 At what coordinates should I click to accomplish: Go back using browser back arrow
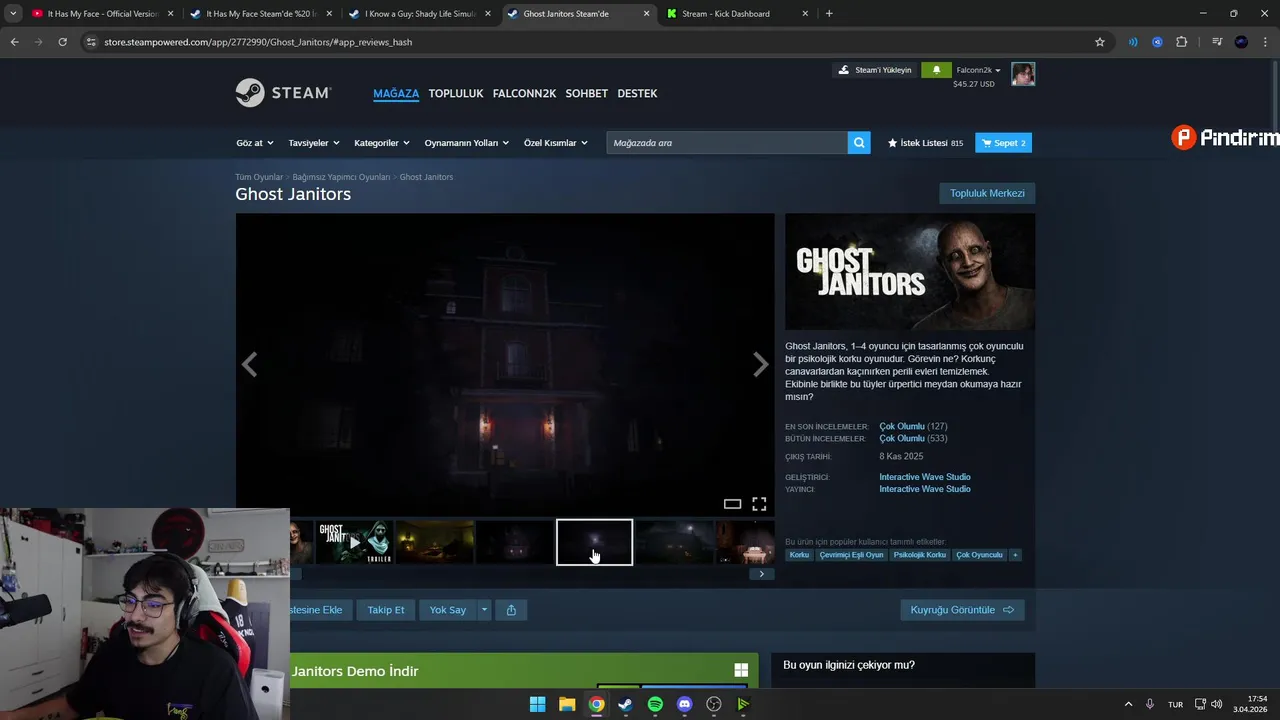[x=14, y=42]
